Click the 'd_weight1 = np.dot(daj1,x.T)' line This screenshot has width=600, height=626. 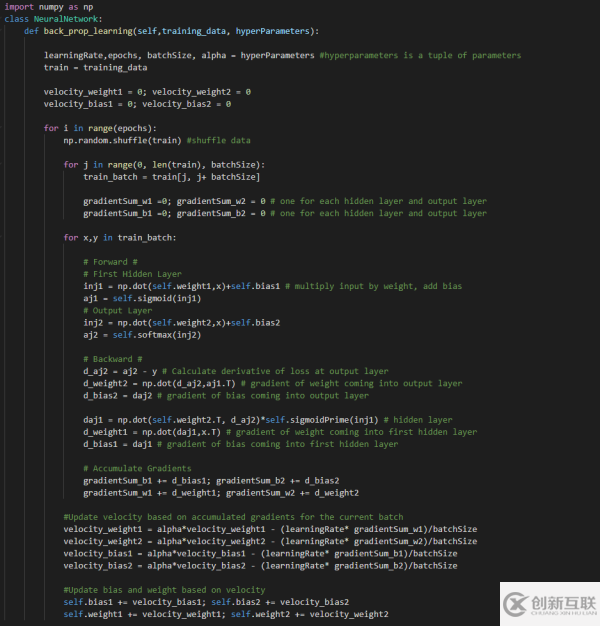pyautogui.click(x=280, y=432)
